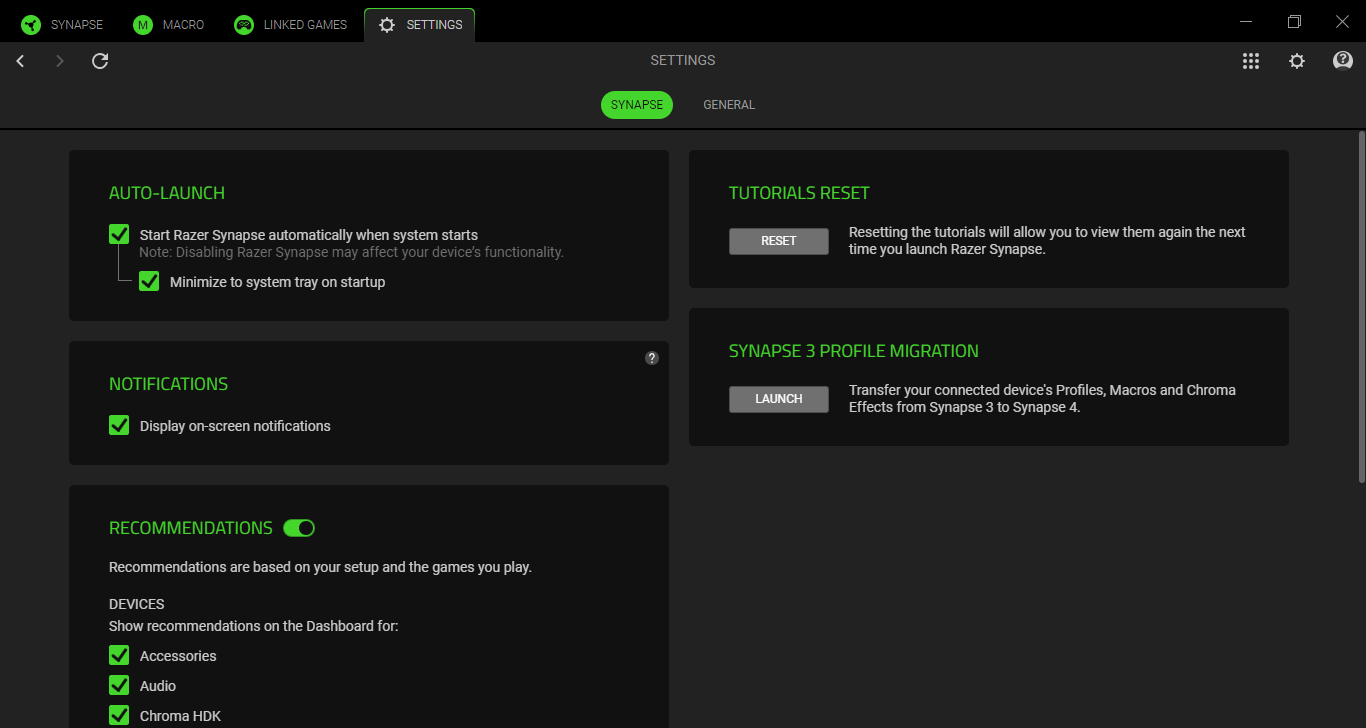Open the gear icon at top right
The image size is (1366, 728).
pos(1297,61)
